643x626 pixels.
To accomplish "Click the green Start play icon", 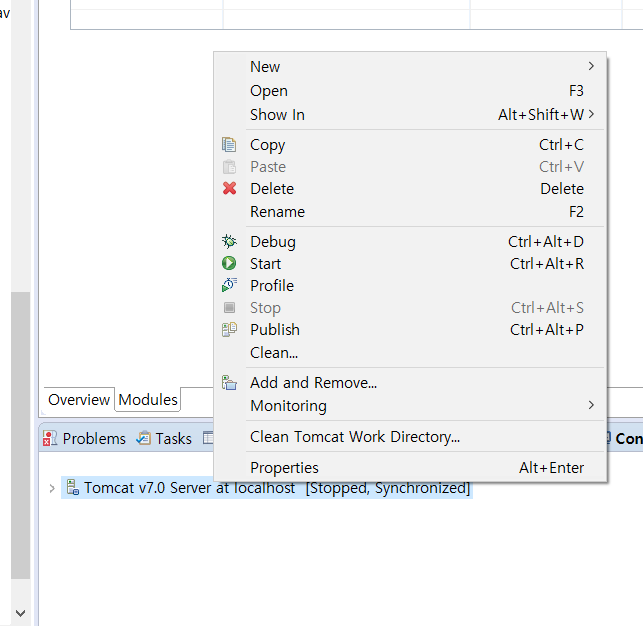I will [x=229, y=263].
